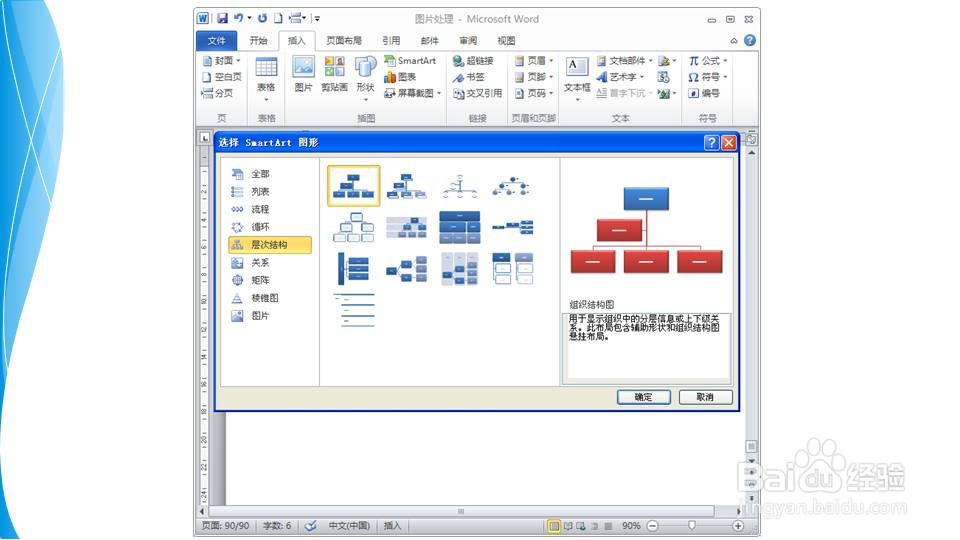Image resolution: width=960 pixels, height=540 pixels.
Task: Click the redo icon in title bar
Action: 262,18
